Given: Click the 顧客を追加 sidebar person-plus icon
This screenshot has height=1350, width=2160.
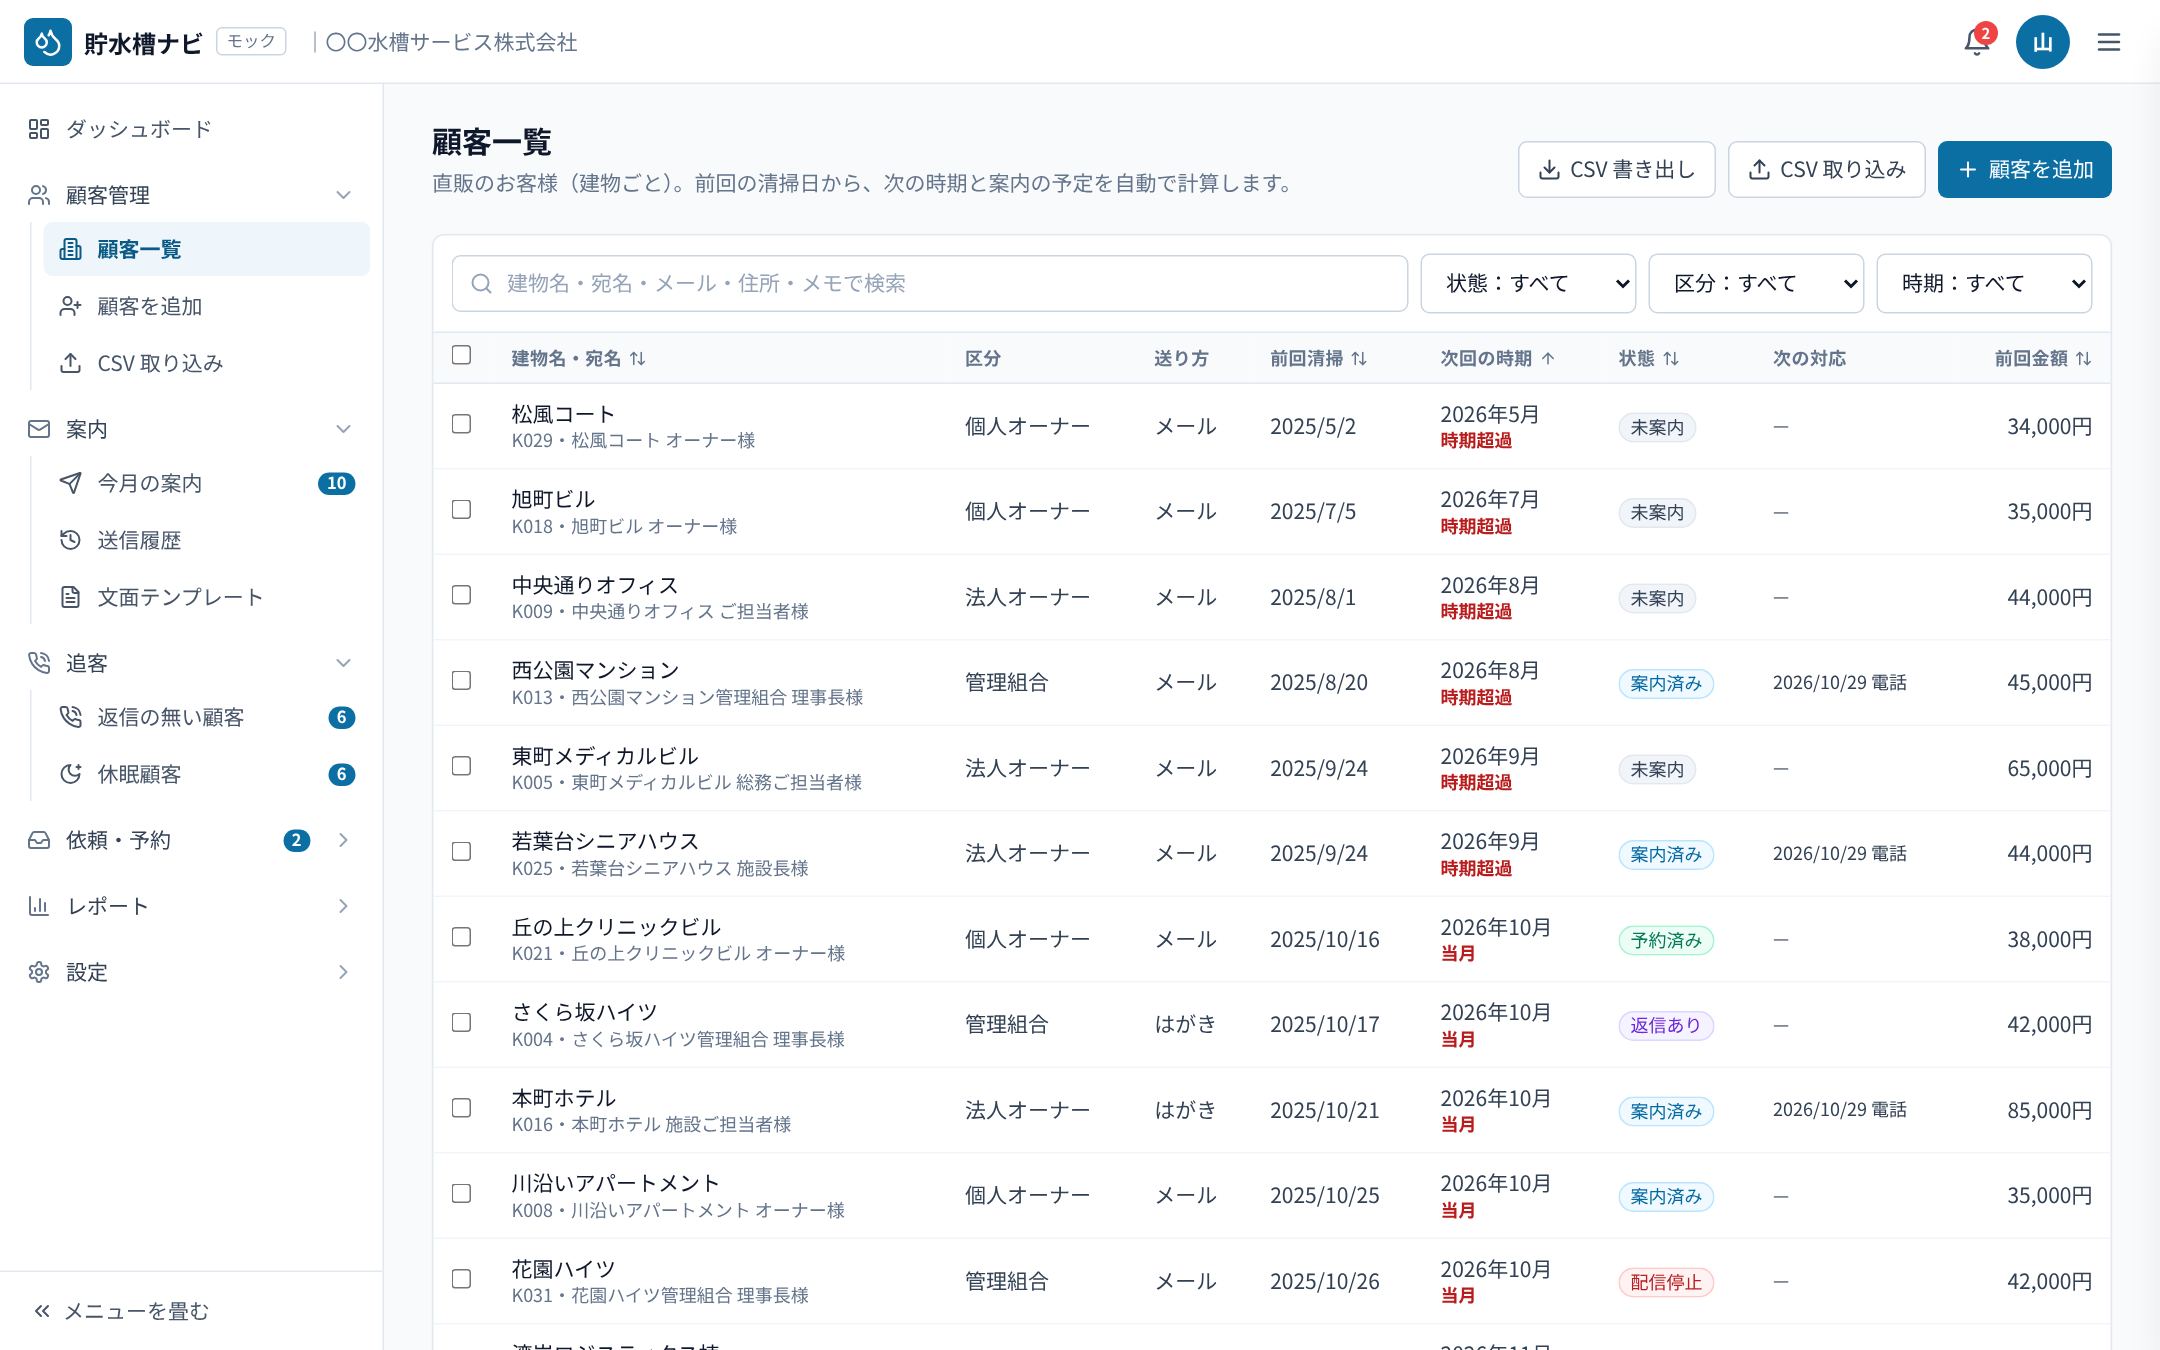Looking at the screenshot, I should coord(70,306).
